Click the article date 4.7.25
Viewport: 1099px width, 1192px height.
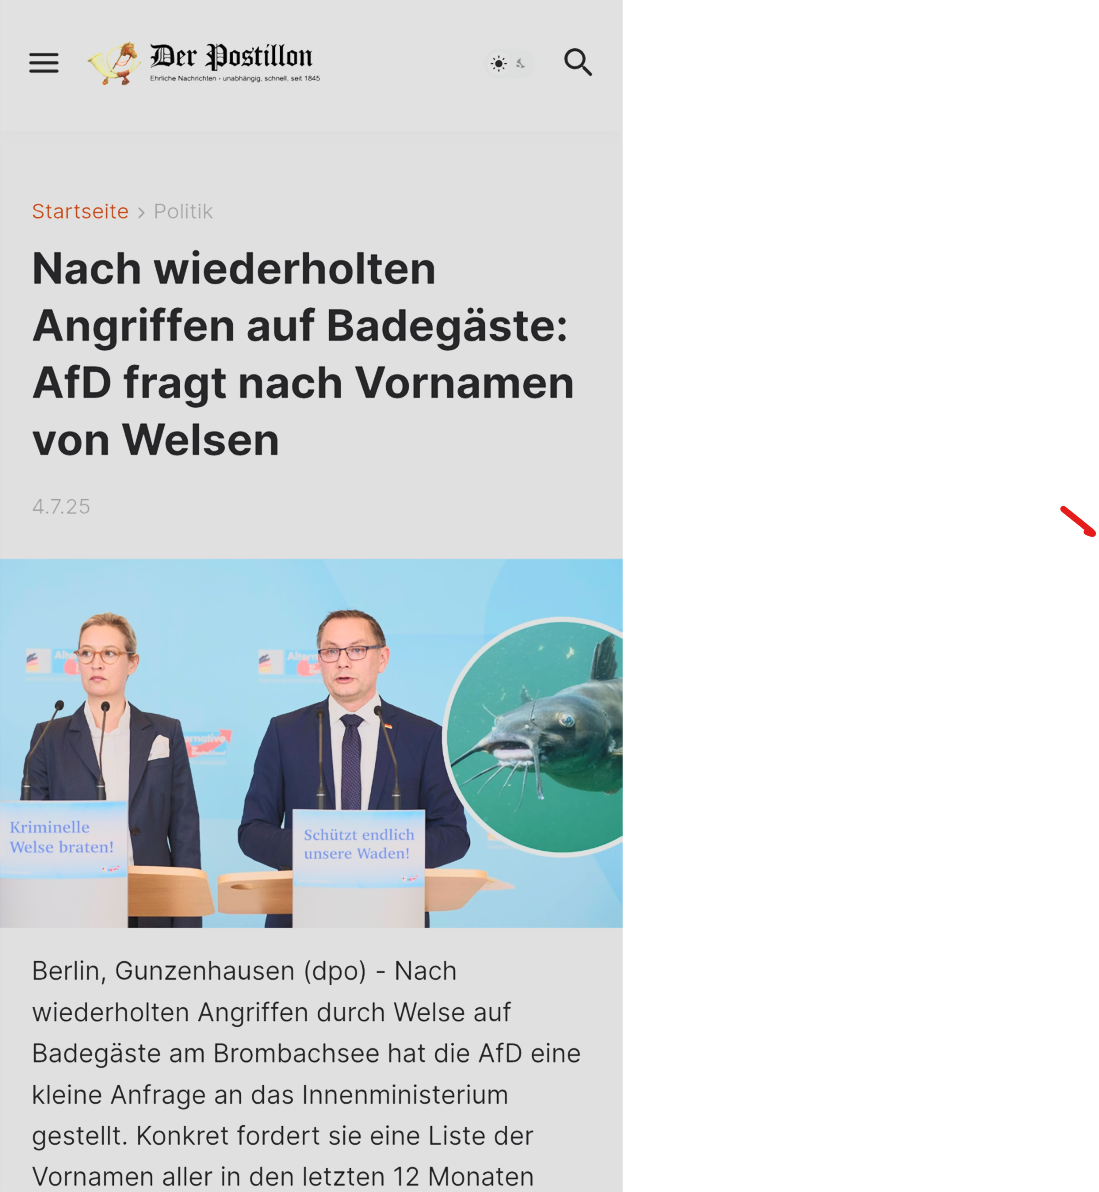pos(61,506)
